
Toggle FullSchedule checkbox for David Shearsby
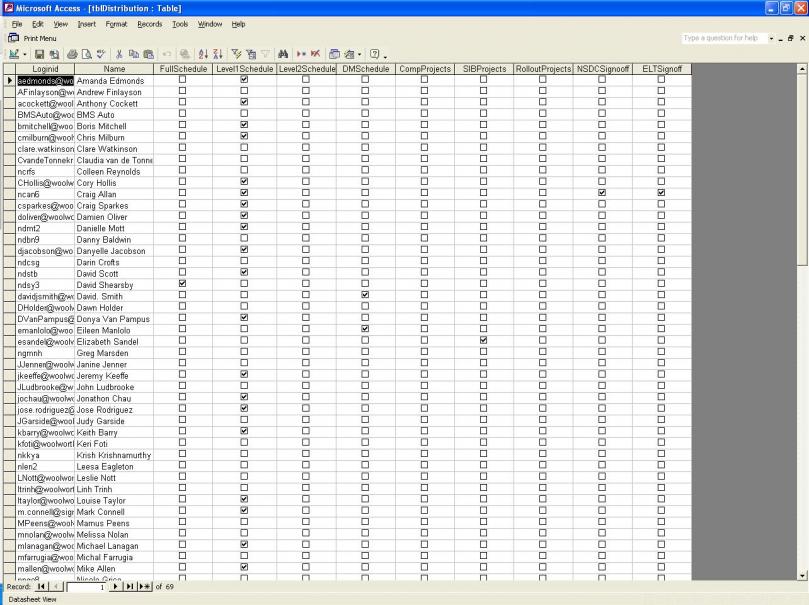click(182, 284)
